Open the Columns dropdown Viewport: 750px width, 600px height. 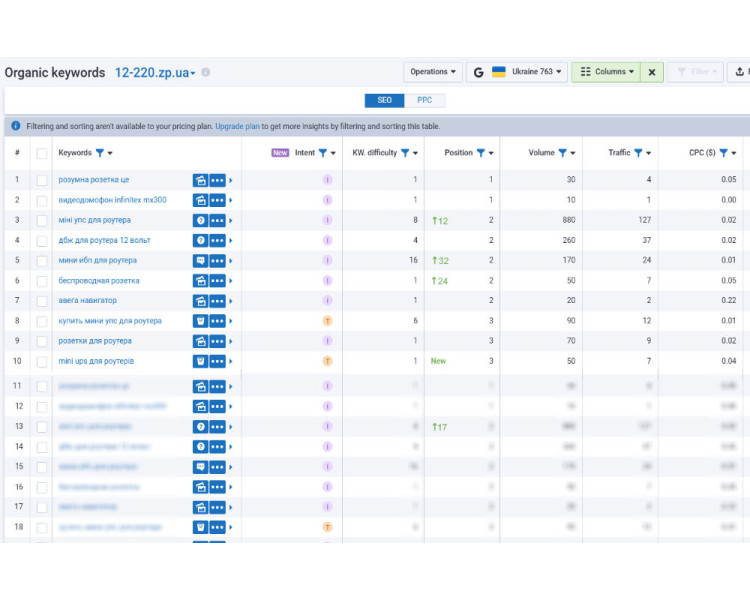point(607,72)
